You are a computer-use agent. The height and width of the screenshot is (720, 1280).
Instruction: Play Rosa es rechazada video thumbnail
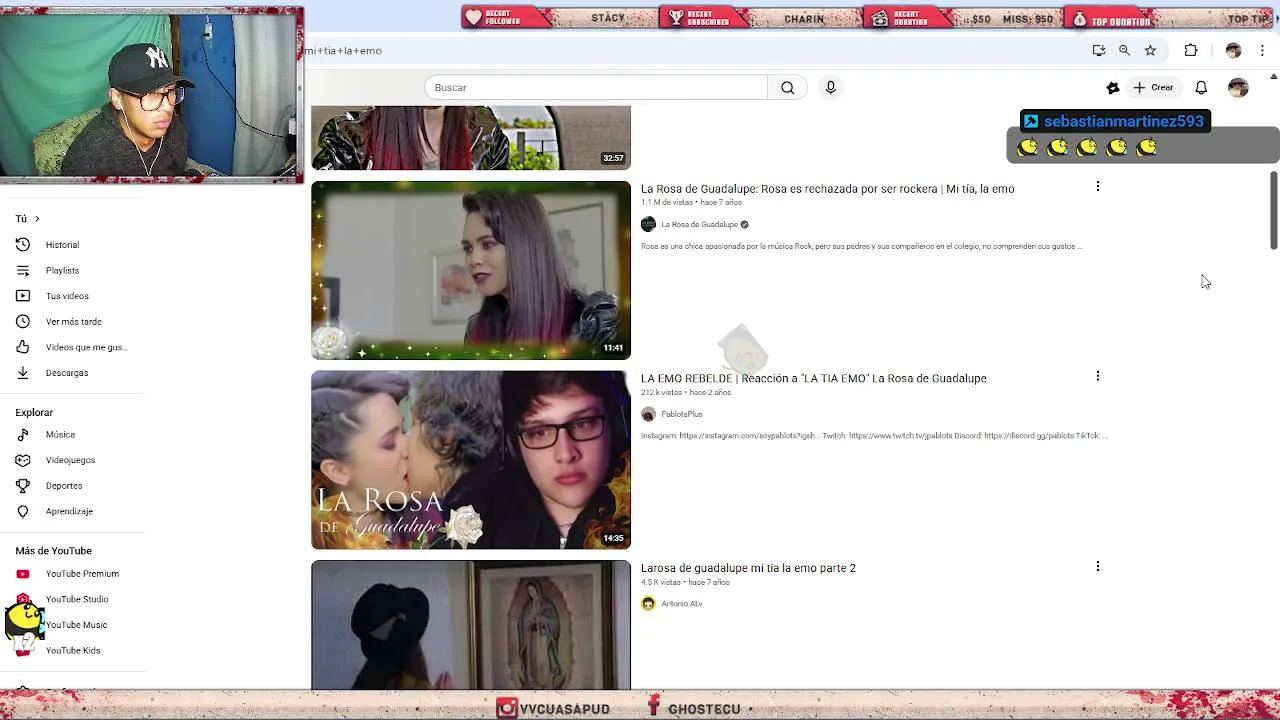471,270
